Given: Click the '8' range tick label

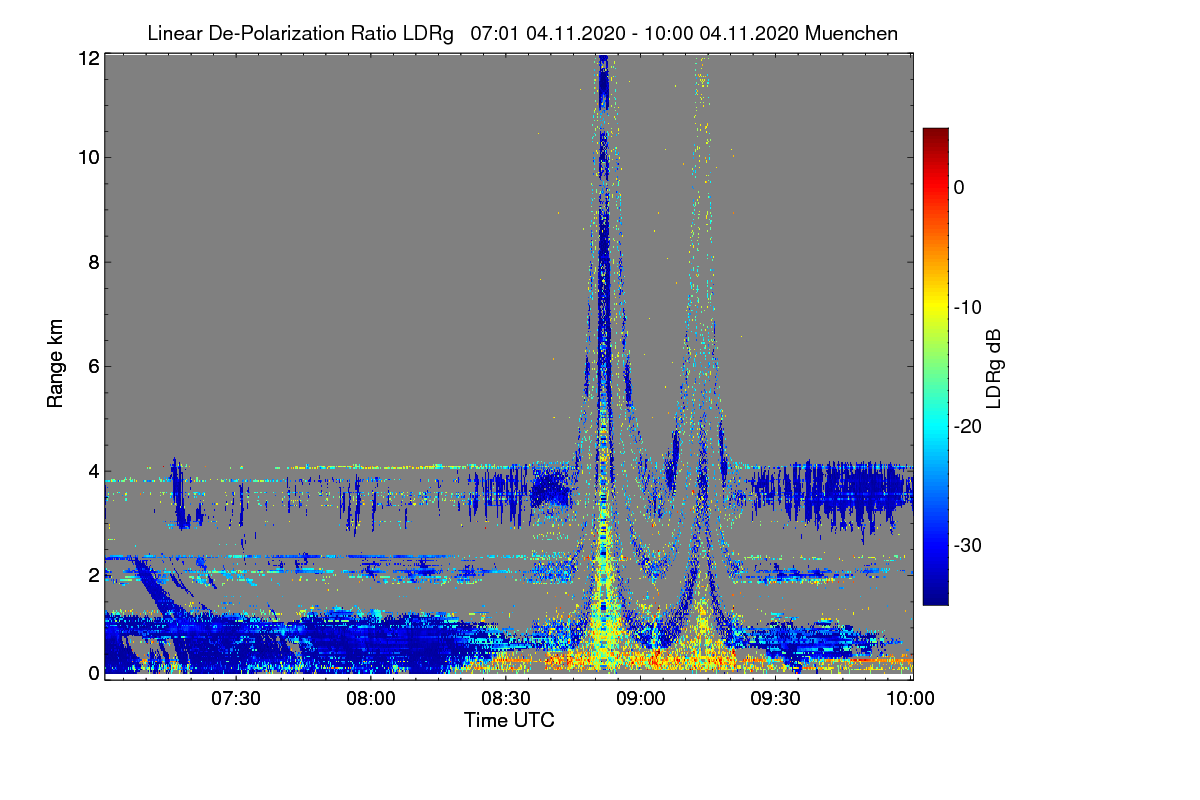Looking at the screenshot, I should pyautogui.click(x=94, y=263).
